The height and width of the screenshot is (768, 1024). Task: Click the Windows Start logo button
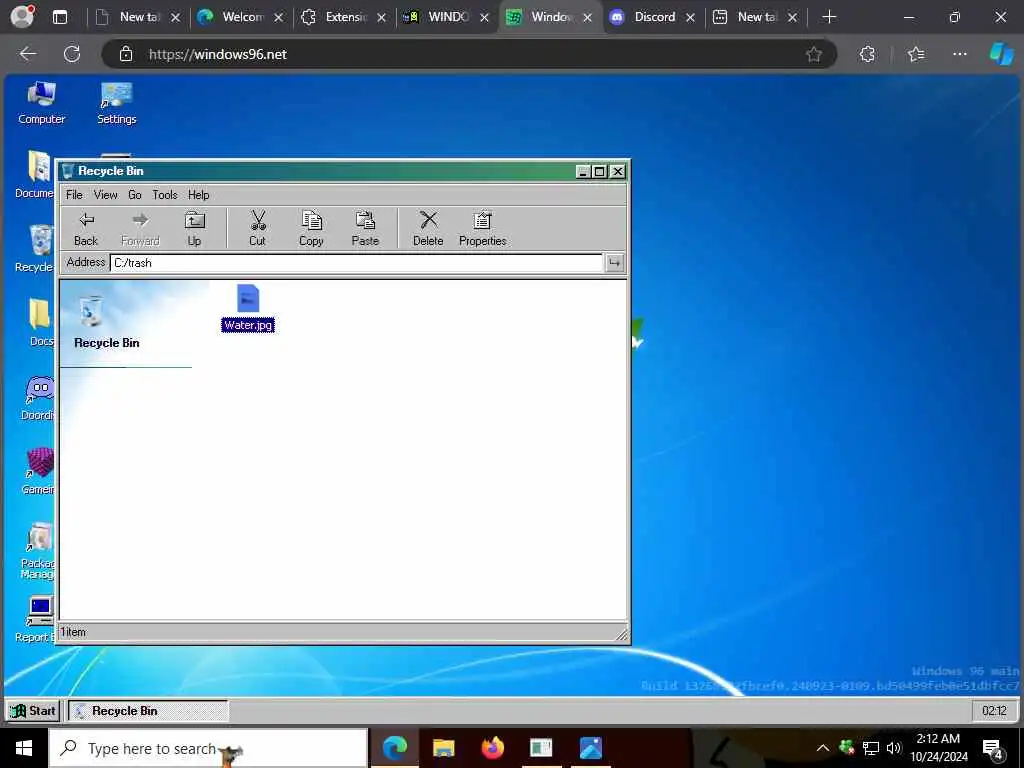pyautogui.click(x=24, y=748)
